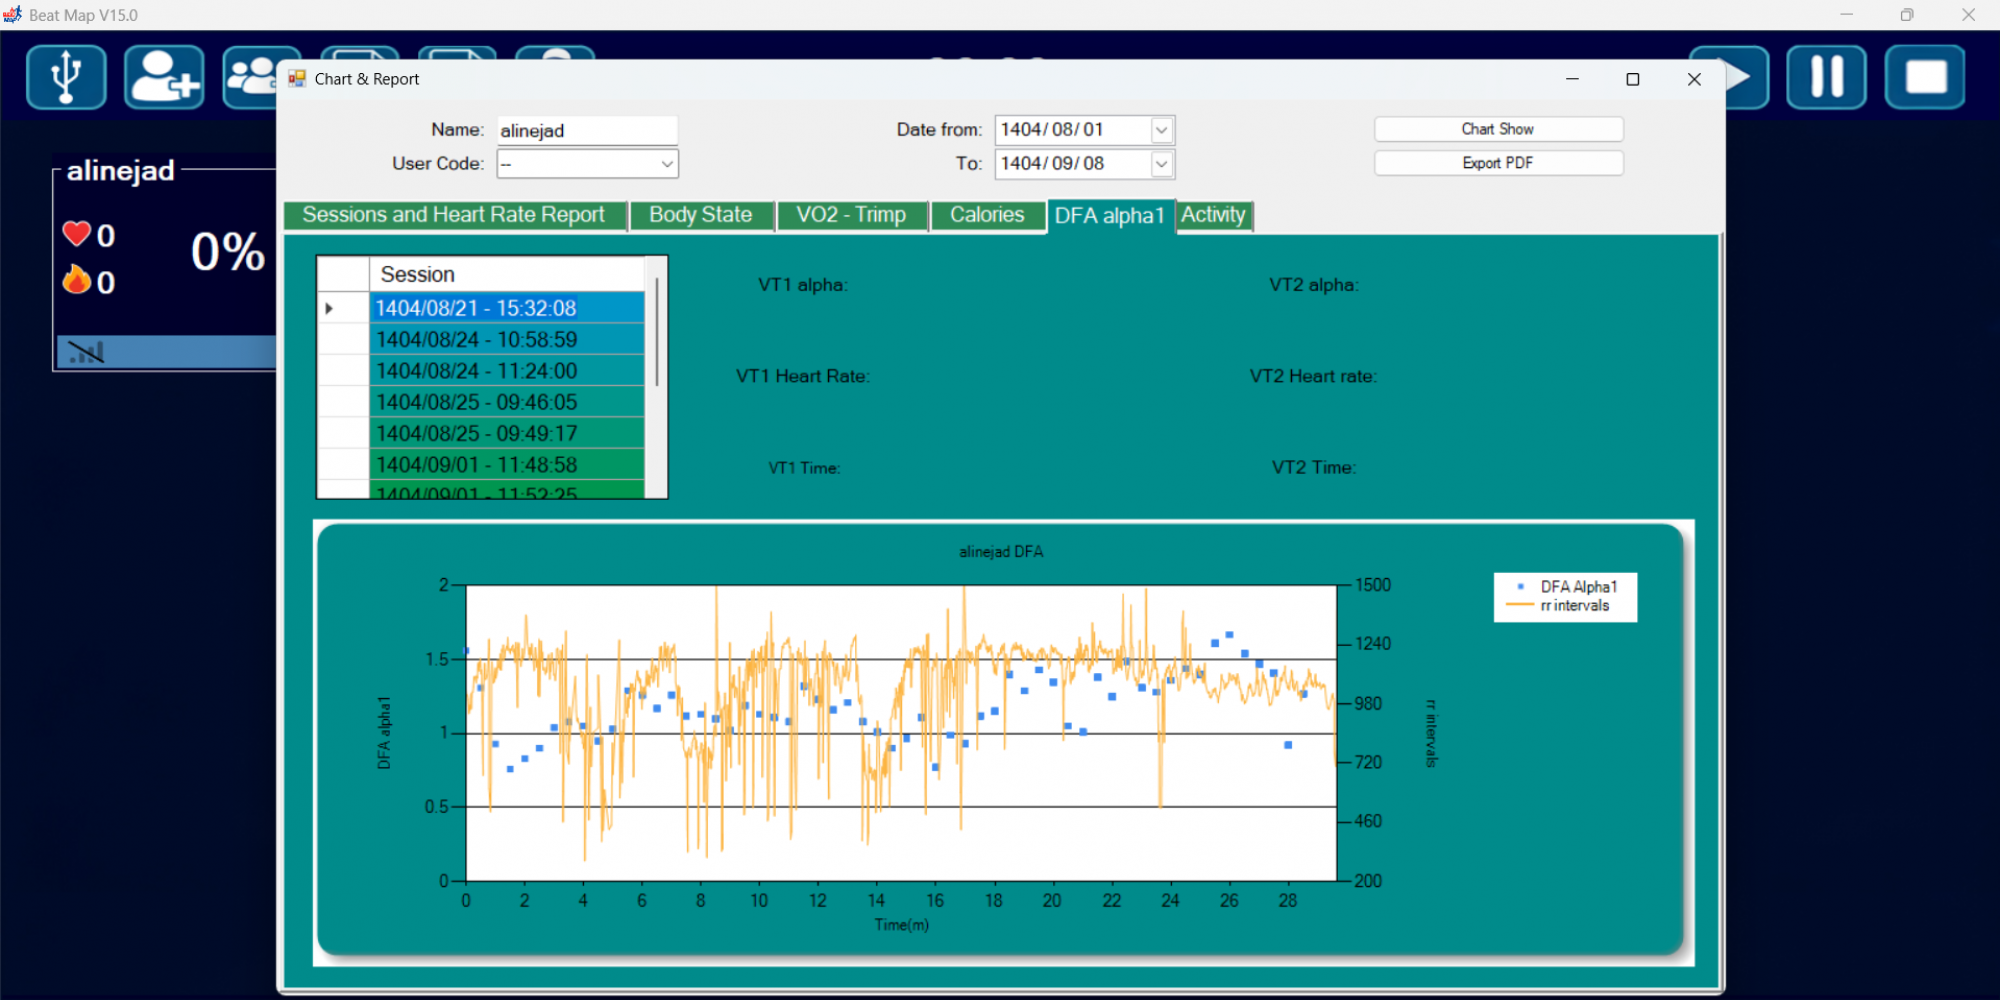
Task: Click the red heart rate icon
Action: [x=77, y=234]
